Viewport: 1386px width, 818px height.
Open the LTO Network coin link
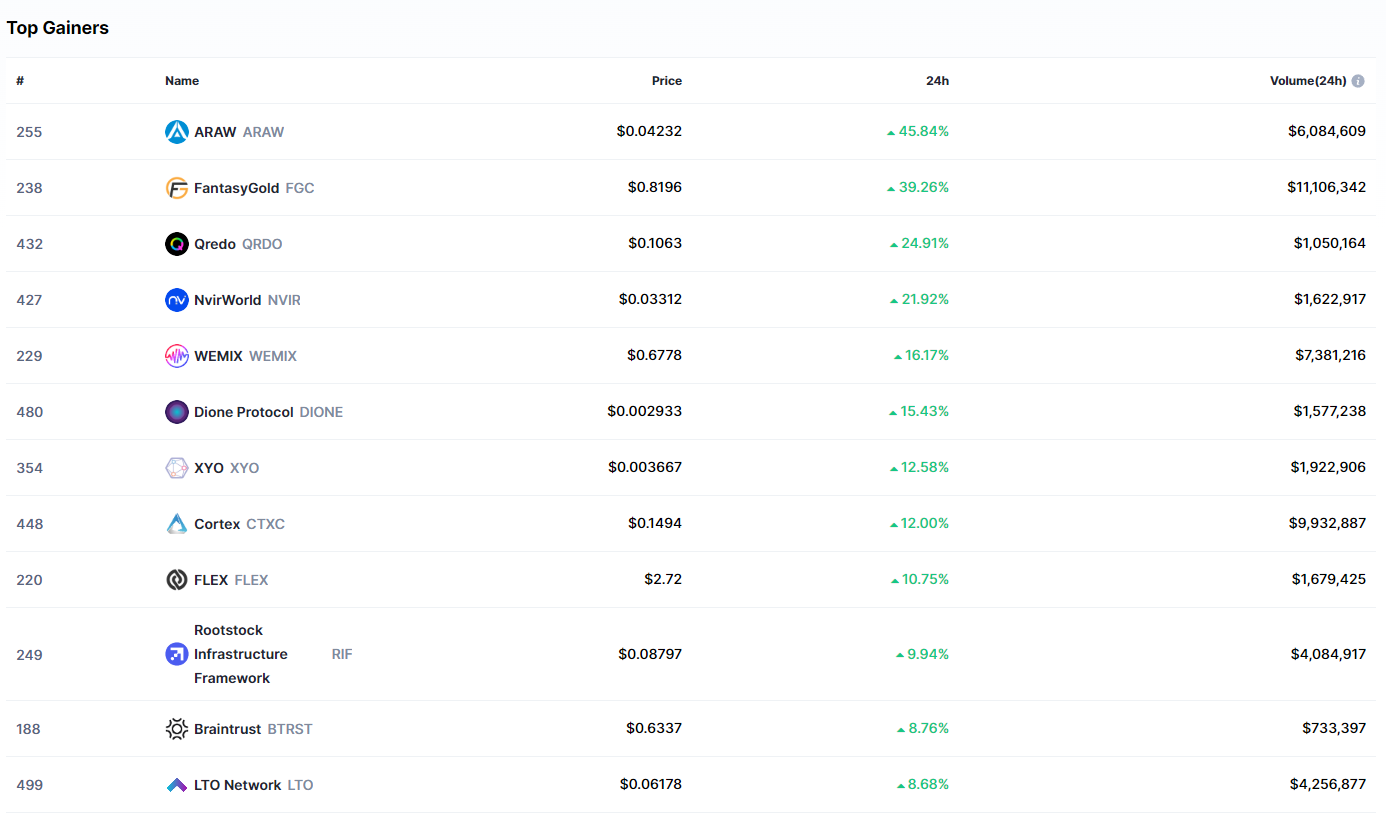237,785
